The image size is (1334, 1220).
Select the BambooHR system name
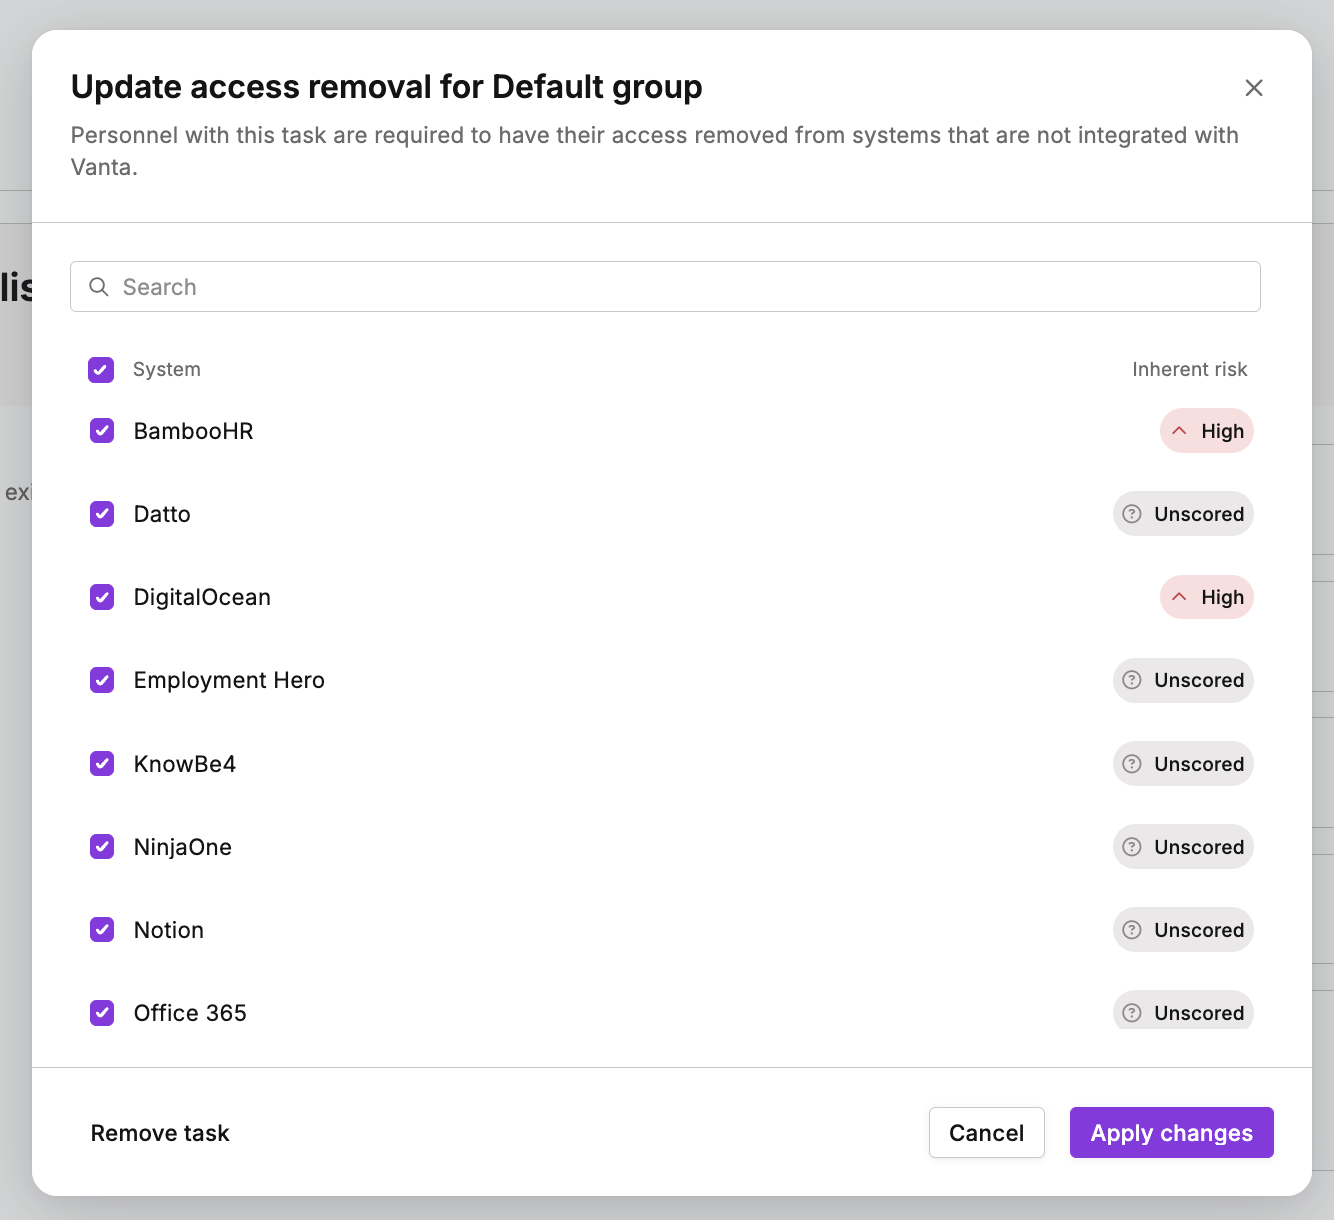tap(194, 431)
